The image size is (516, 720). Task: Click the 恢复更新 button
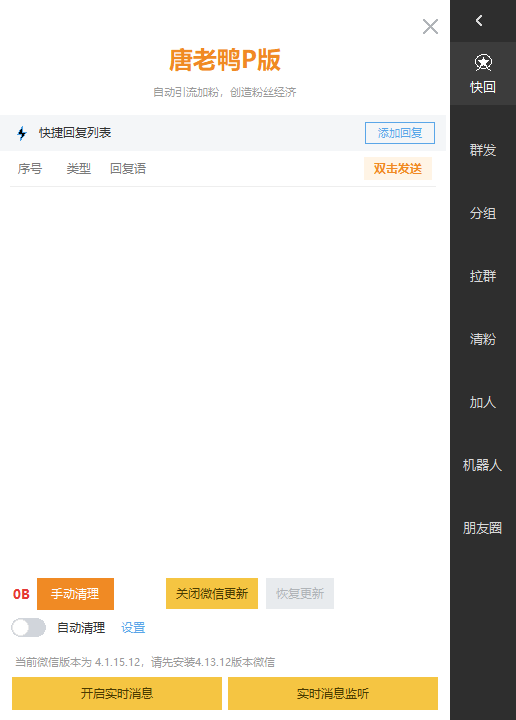pos(300,593)
